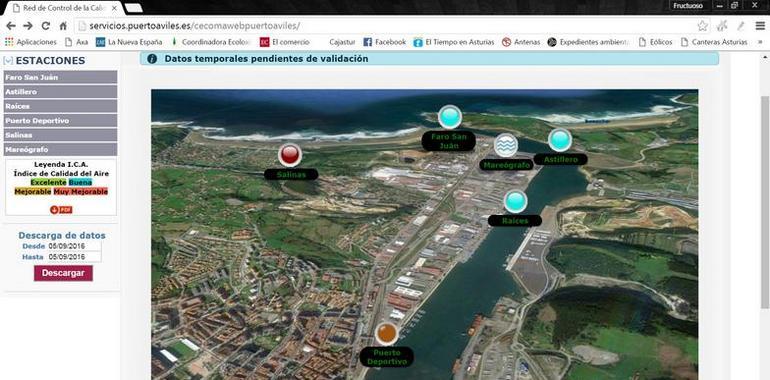Open a new browser tab

click(134, 8)
